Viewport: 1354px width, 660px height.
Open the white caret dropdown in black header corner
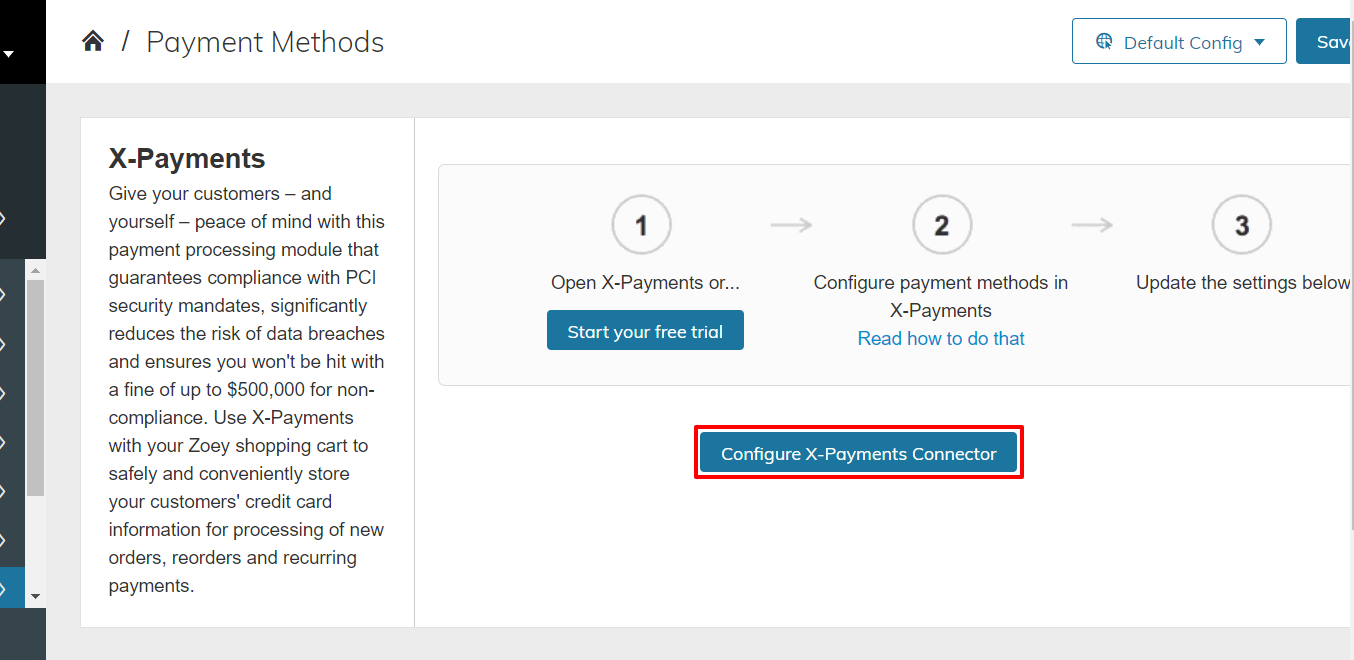click(x=8, y=54)
